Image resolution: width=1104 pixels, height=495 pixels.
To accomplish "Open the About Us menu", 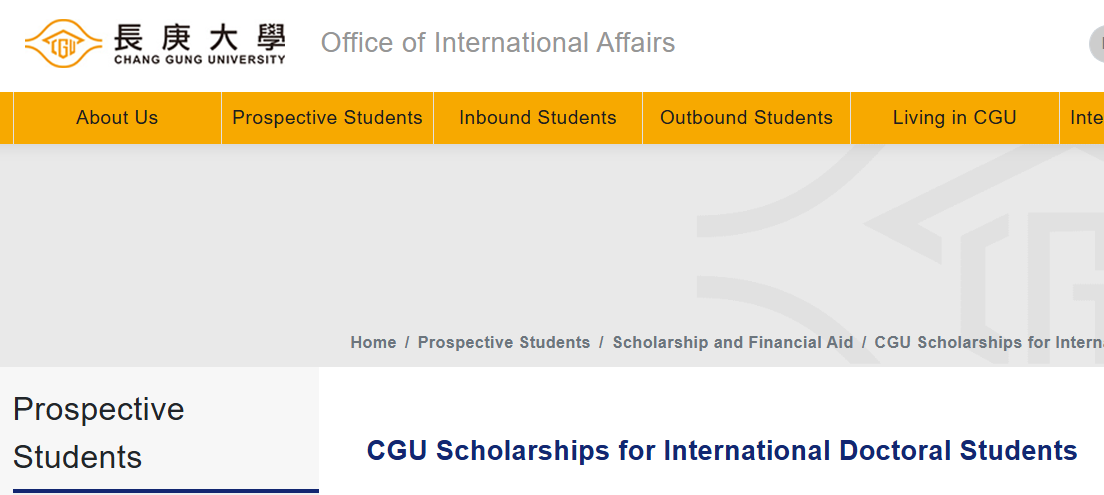I will 117,118.
